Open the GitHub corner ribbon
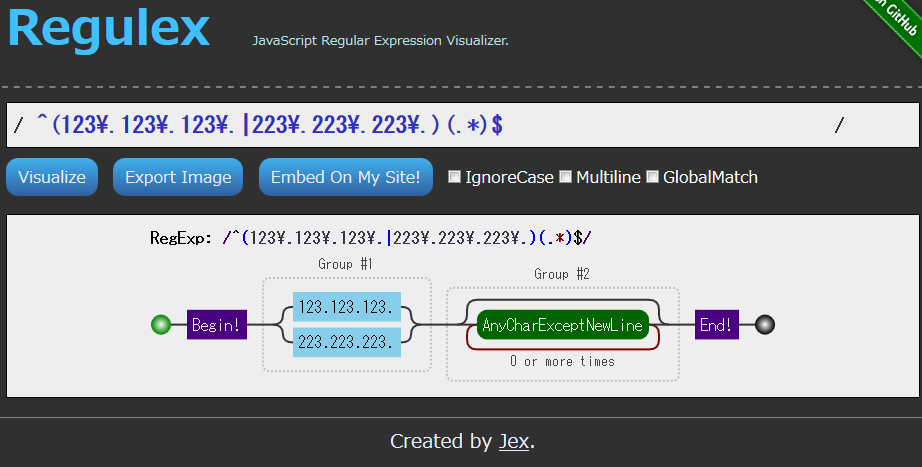The image size is (922, 467). pos(895,24)
